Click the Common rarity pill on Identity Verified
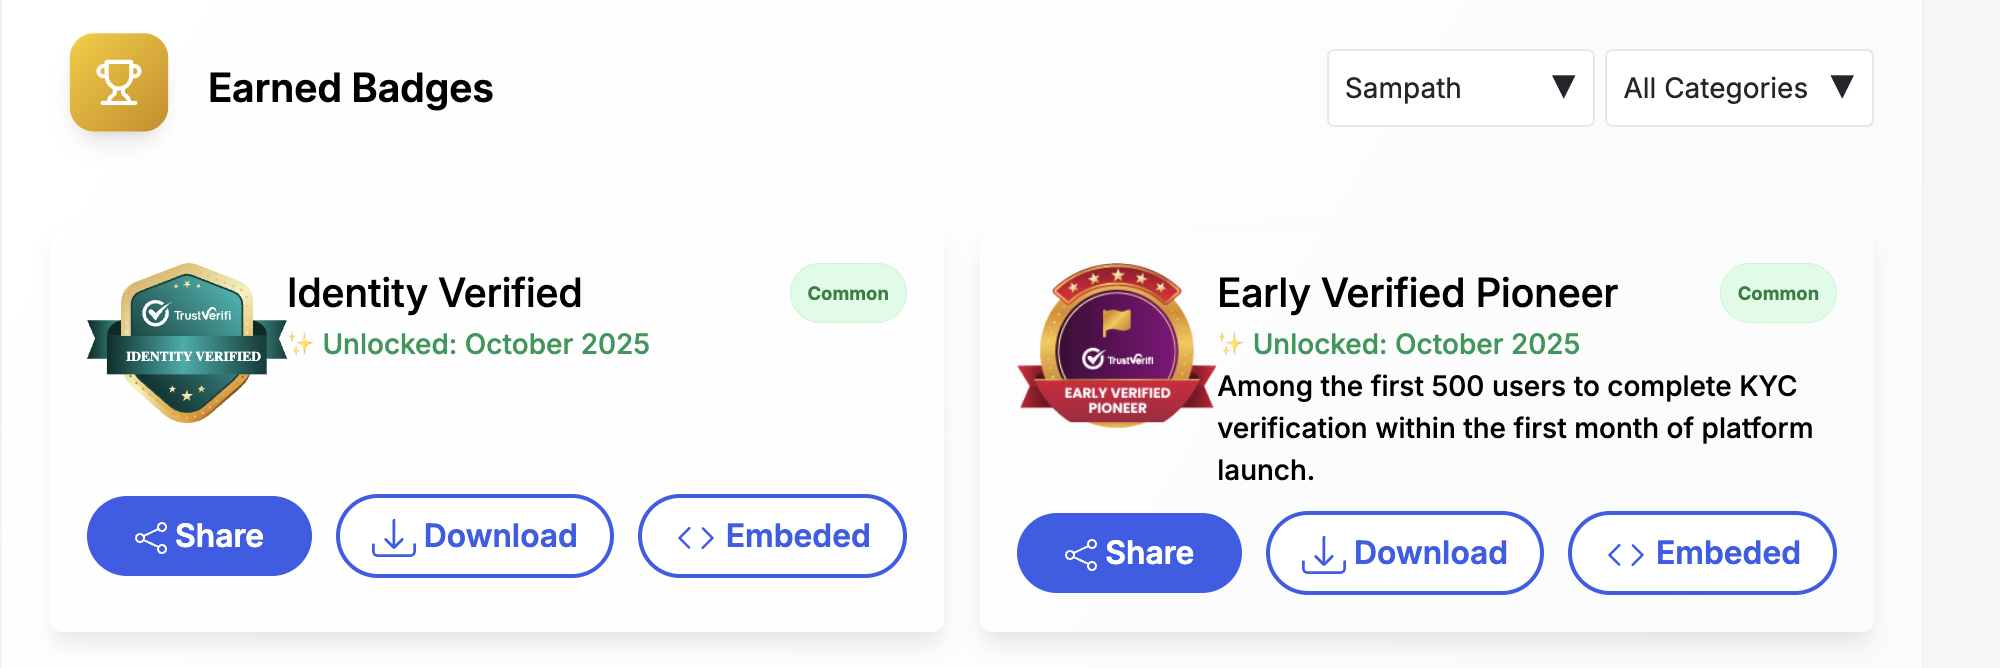This screenshot has width=2000, height=668. click(x=847, y=292)
